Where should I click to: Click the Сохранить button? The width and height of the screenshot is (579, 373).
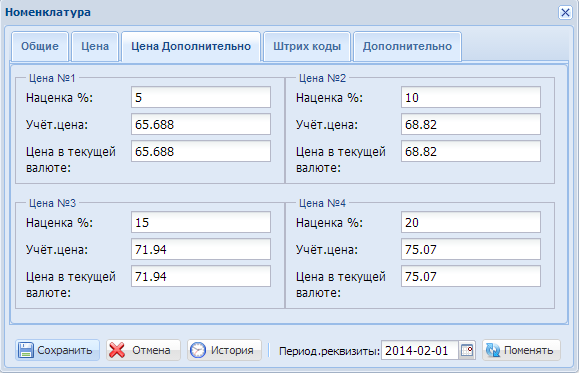tap(57, 350)
